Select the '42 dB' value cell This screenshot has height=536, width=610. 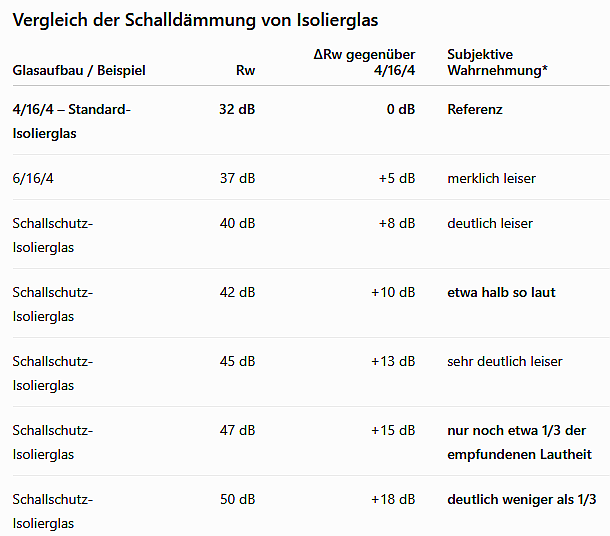[237, 292]
